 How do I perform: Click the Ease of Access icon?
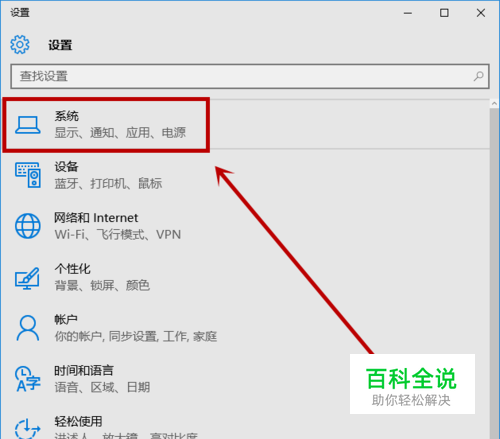coord(28,429)
